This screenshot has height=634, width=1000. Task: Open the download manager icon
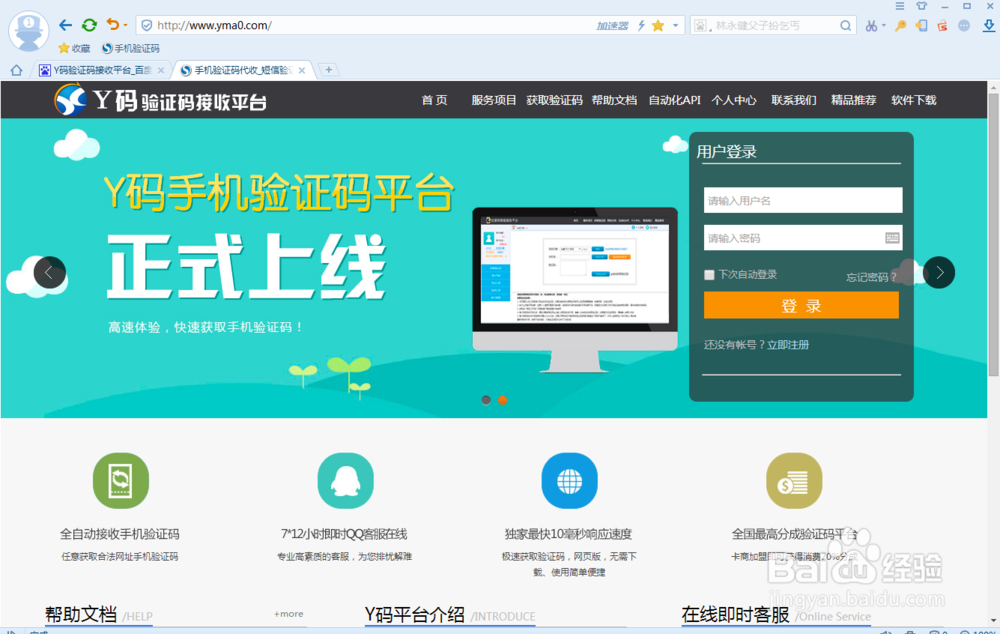990,25
